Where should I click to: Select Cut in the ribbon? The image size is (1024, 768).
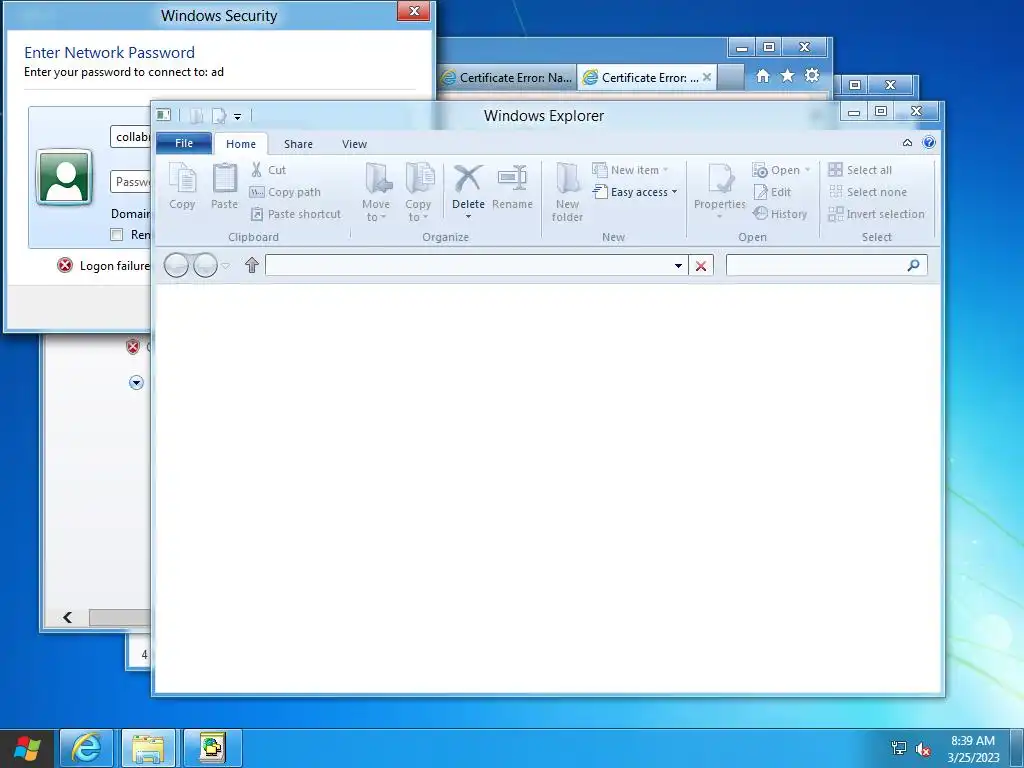[x=269, y=170]
